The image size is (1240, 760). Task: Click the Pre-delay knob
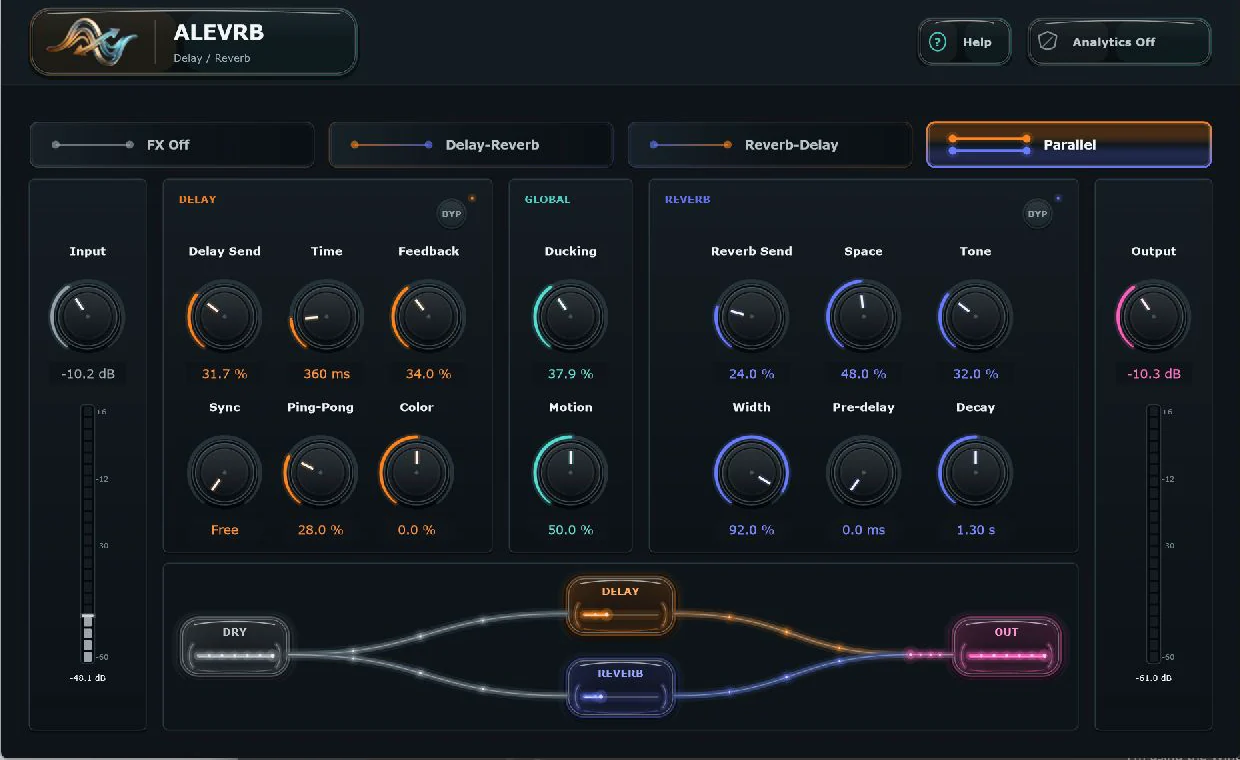click(x=863, y=472)
